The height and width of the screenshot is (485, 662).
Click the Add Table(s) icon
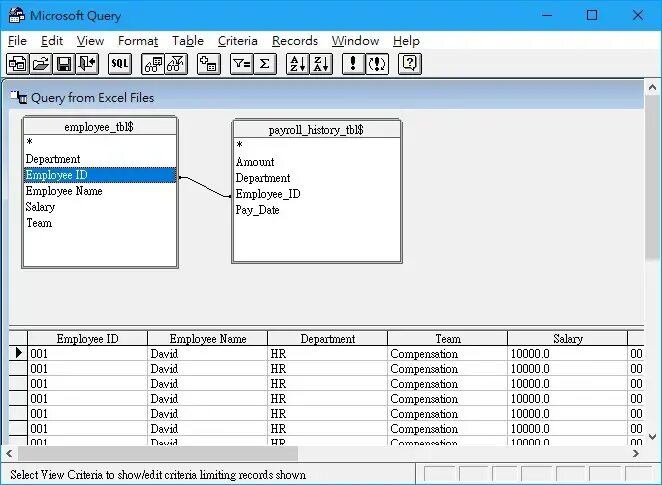tap(209, 64)
